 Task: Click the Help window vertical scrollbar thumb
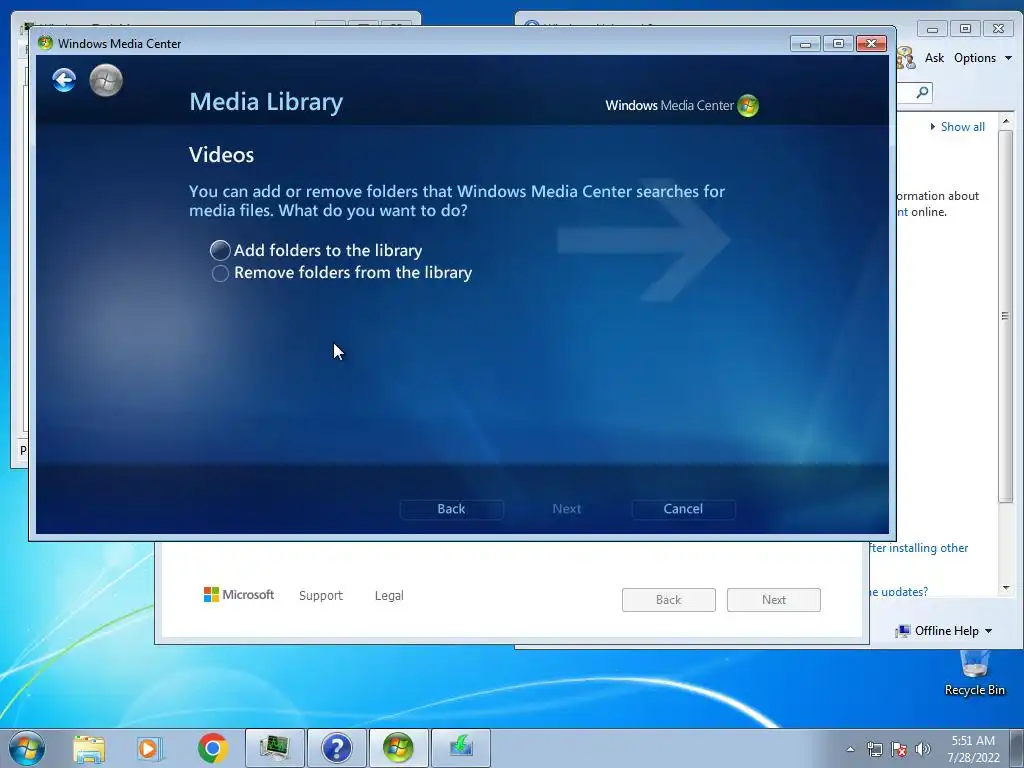(1006, 316)
